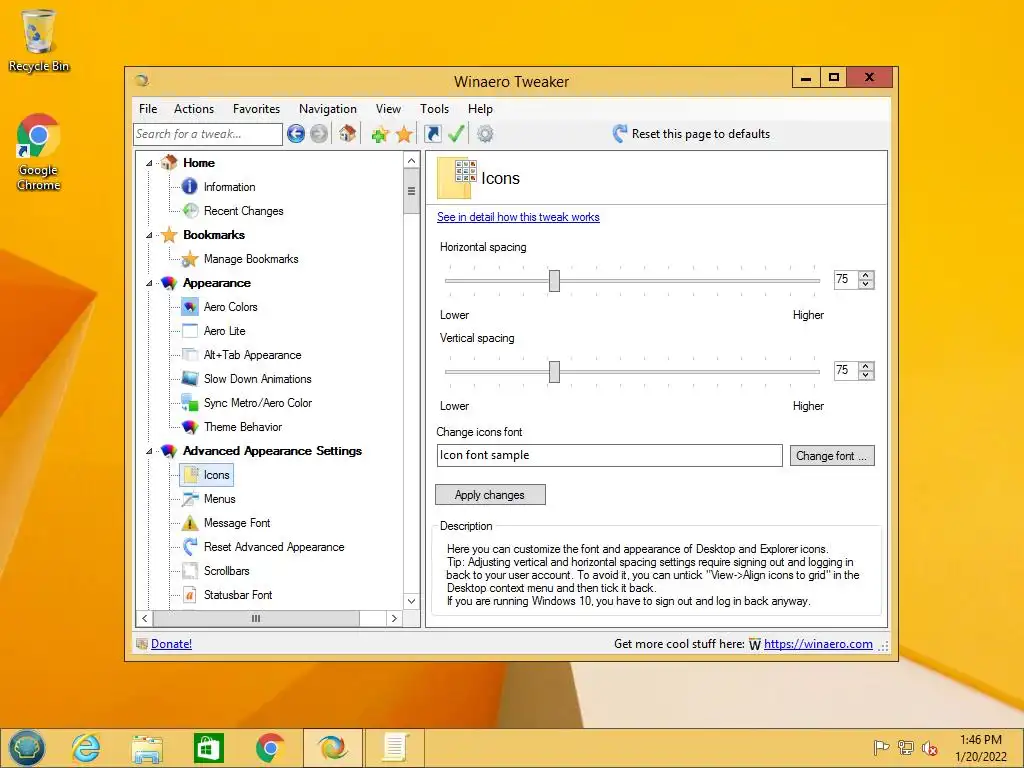
Task: Click the shortcut arrow toolbar icon
Action: point(432,134)
